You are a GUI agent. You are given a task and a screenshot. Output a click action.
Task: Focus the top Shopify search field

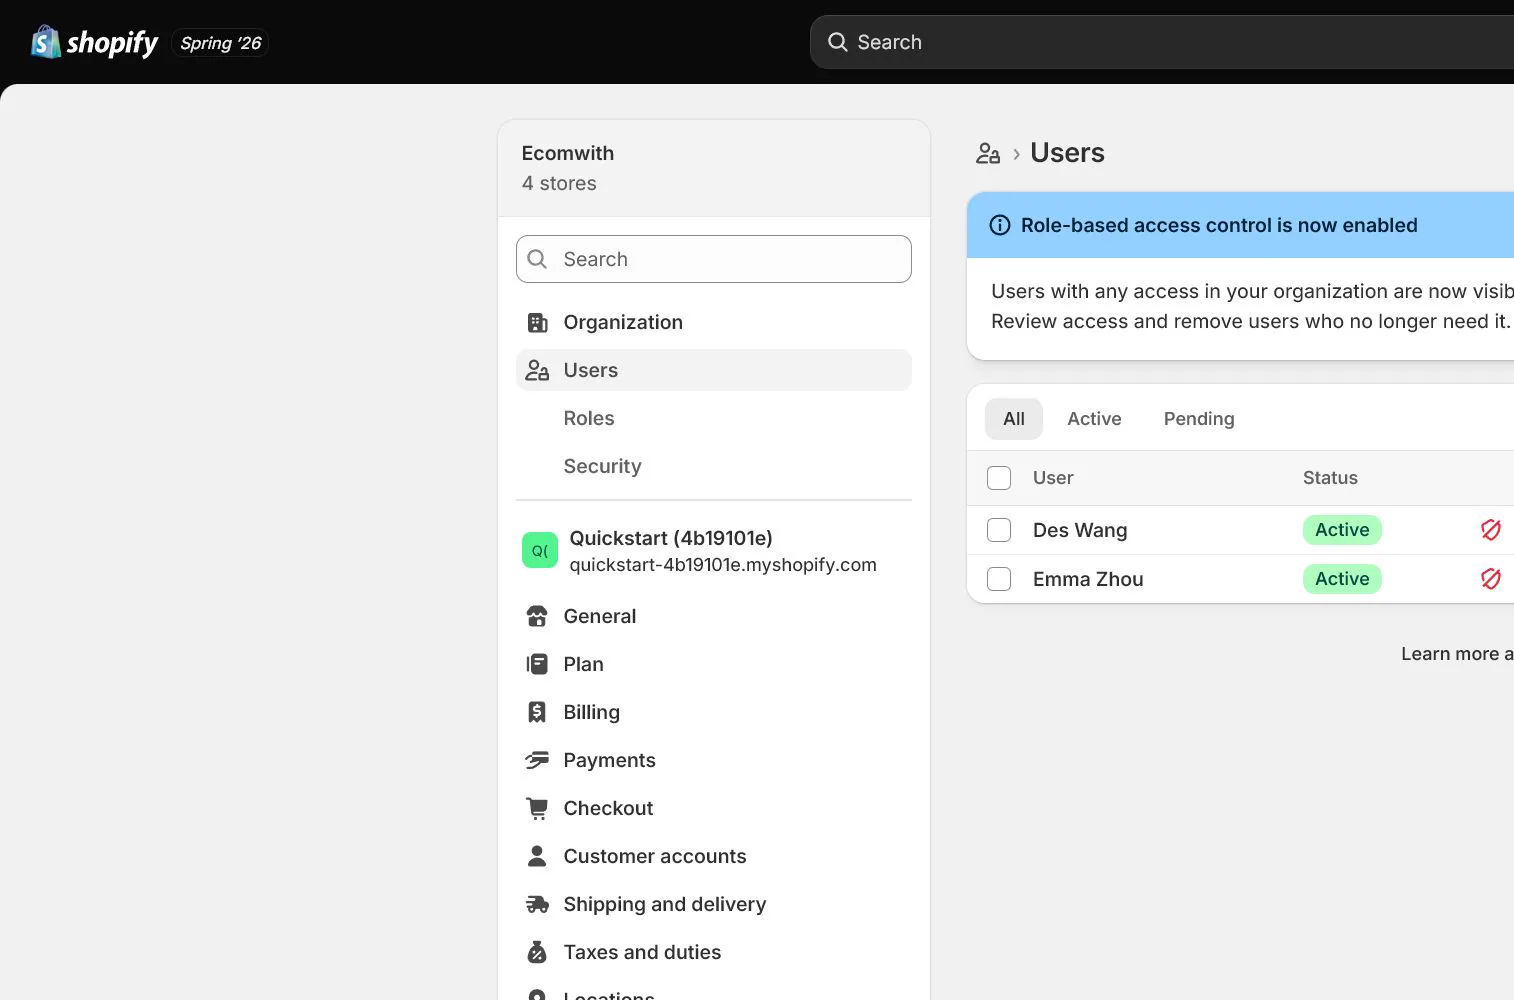[1162, 42]
